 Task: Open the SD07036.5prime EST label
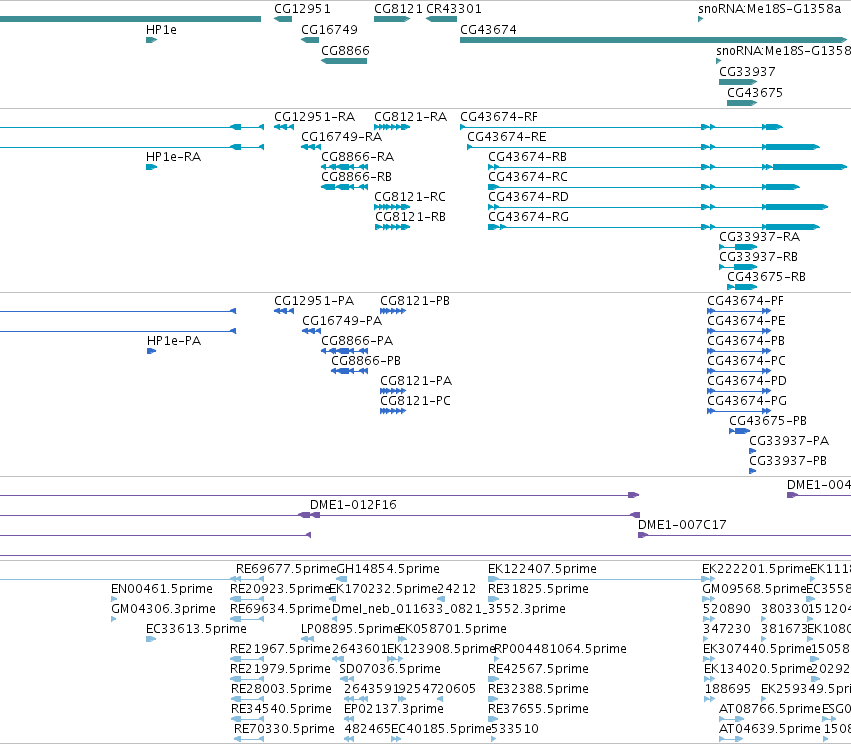tap(390, 669)
